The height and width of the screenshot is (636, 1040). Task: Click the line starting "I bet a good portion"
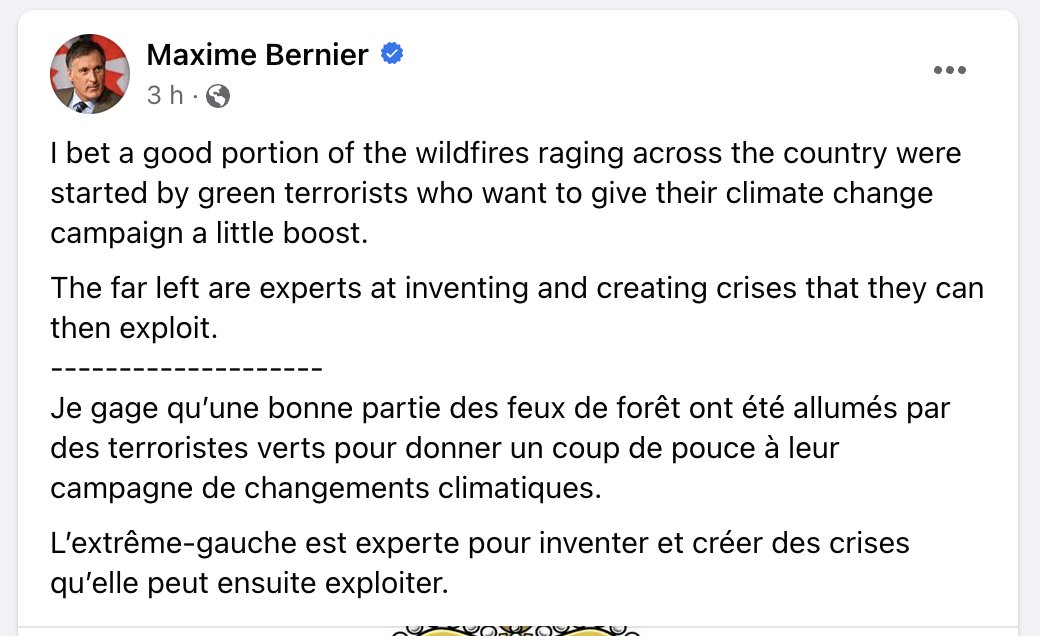point(505,154)
